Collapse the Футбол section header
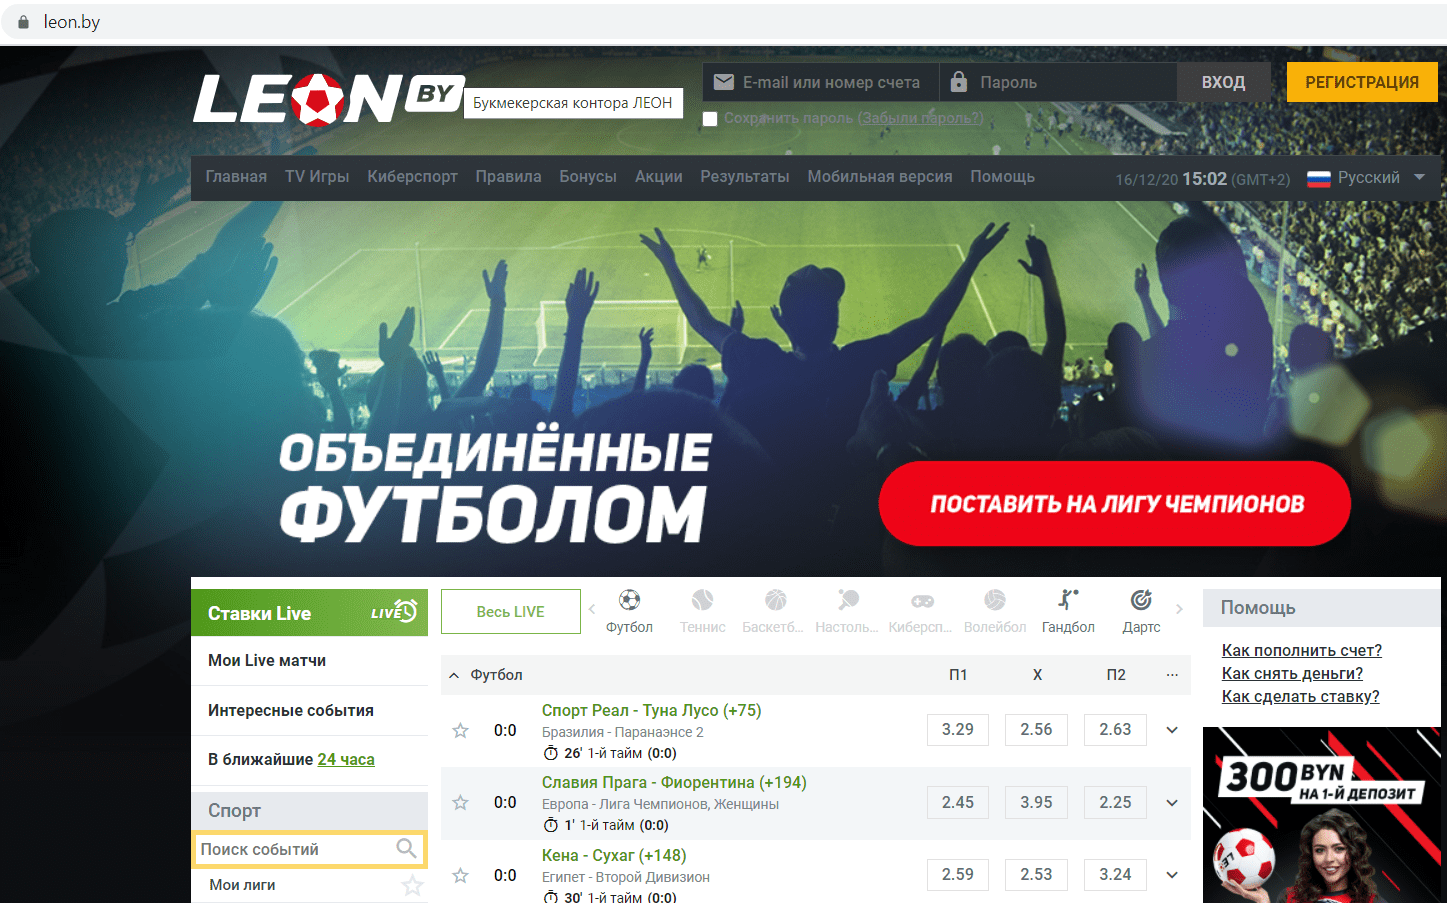Screen dimensions: 1447x903 click(454, 675)
